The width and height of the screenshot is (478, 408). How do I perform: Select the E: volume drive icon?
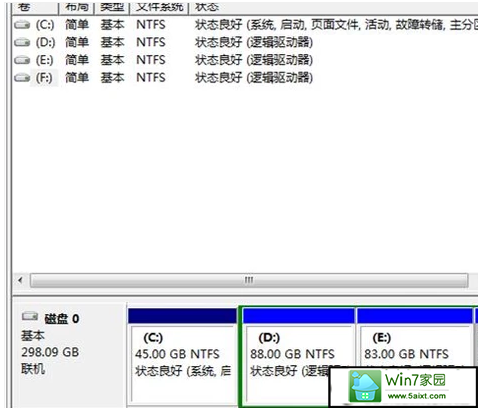pos(22,60)
